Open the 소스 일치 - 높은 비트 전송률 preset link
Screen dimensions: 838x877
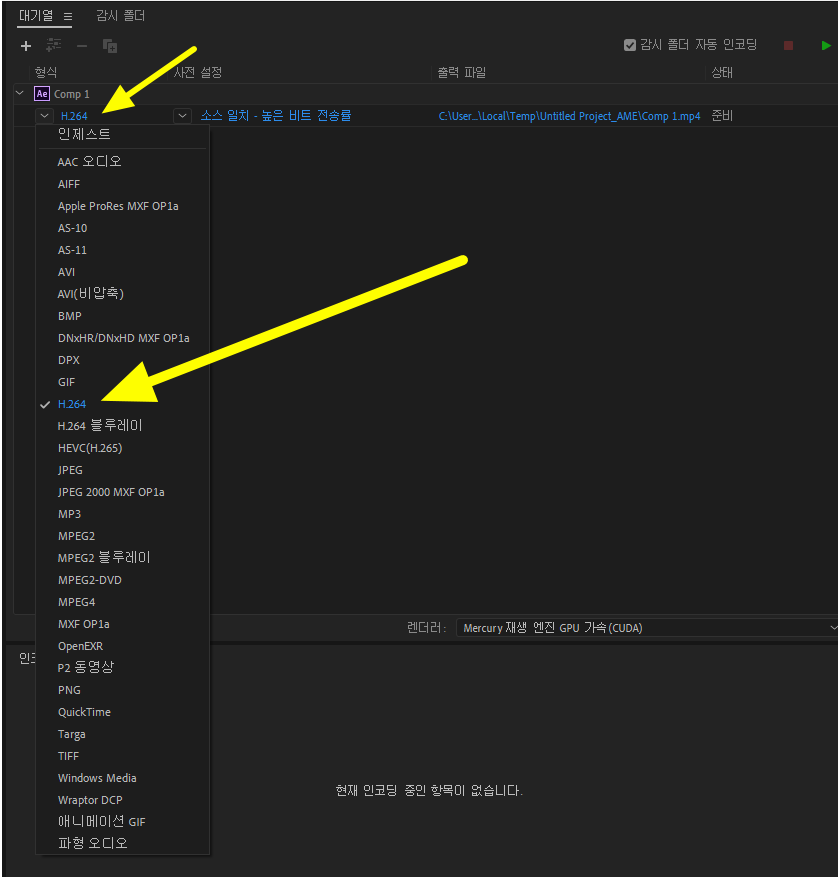276,116
